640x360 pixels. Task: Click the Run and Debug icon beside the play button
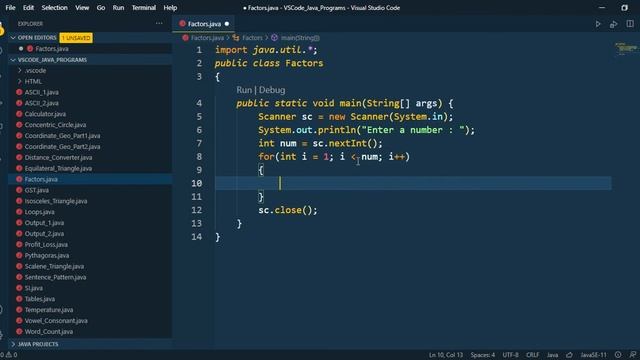613,24
